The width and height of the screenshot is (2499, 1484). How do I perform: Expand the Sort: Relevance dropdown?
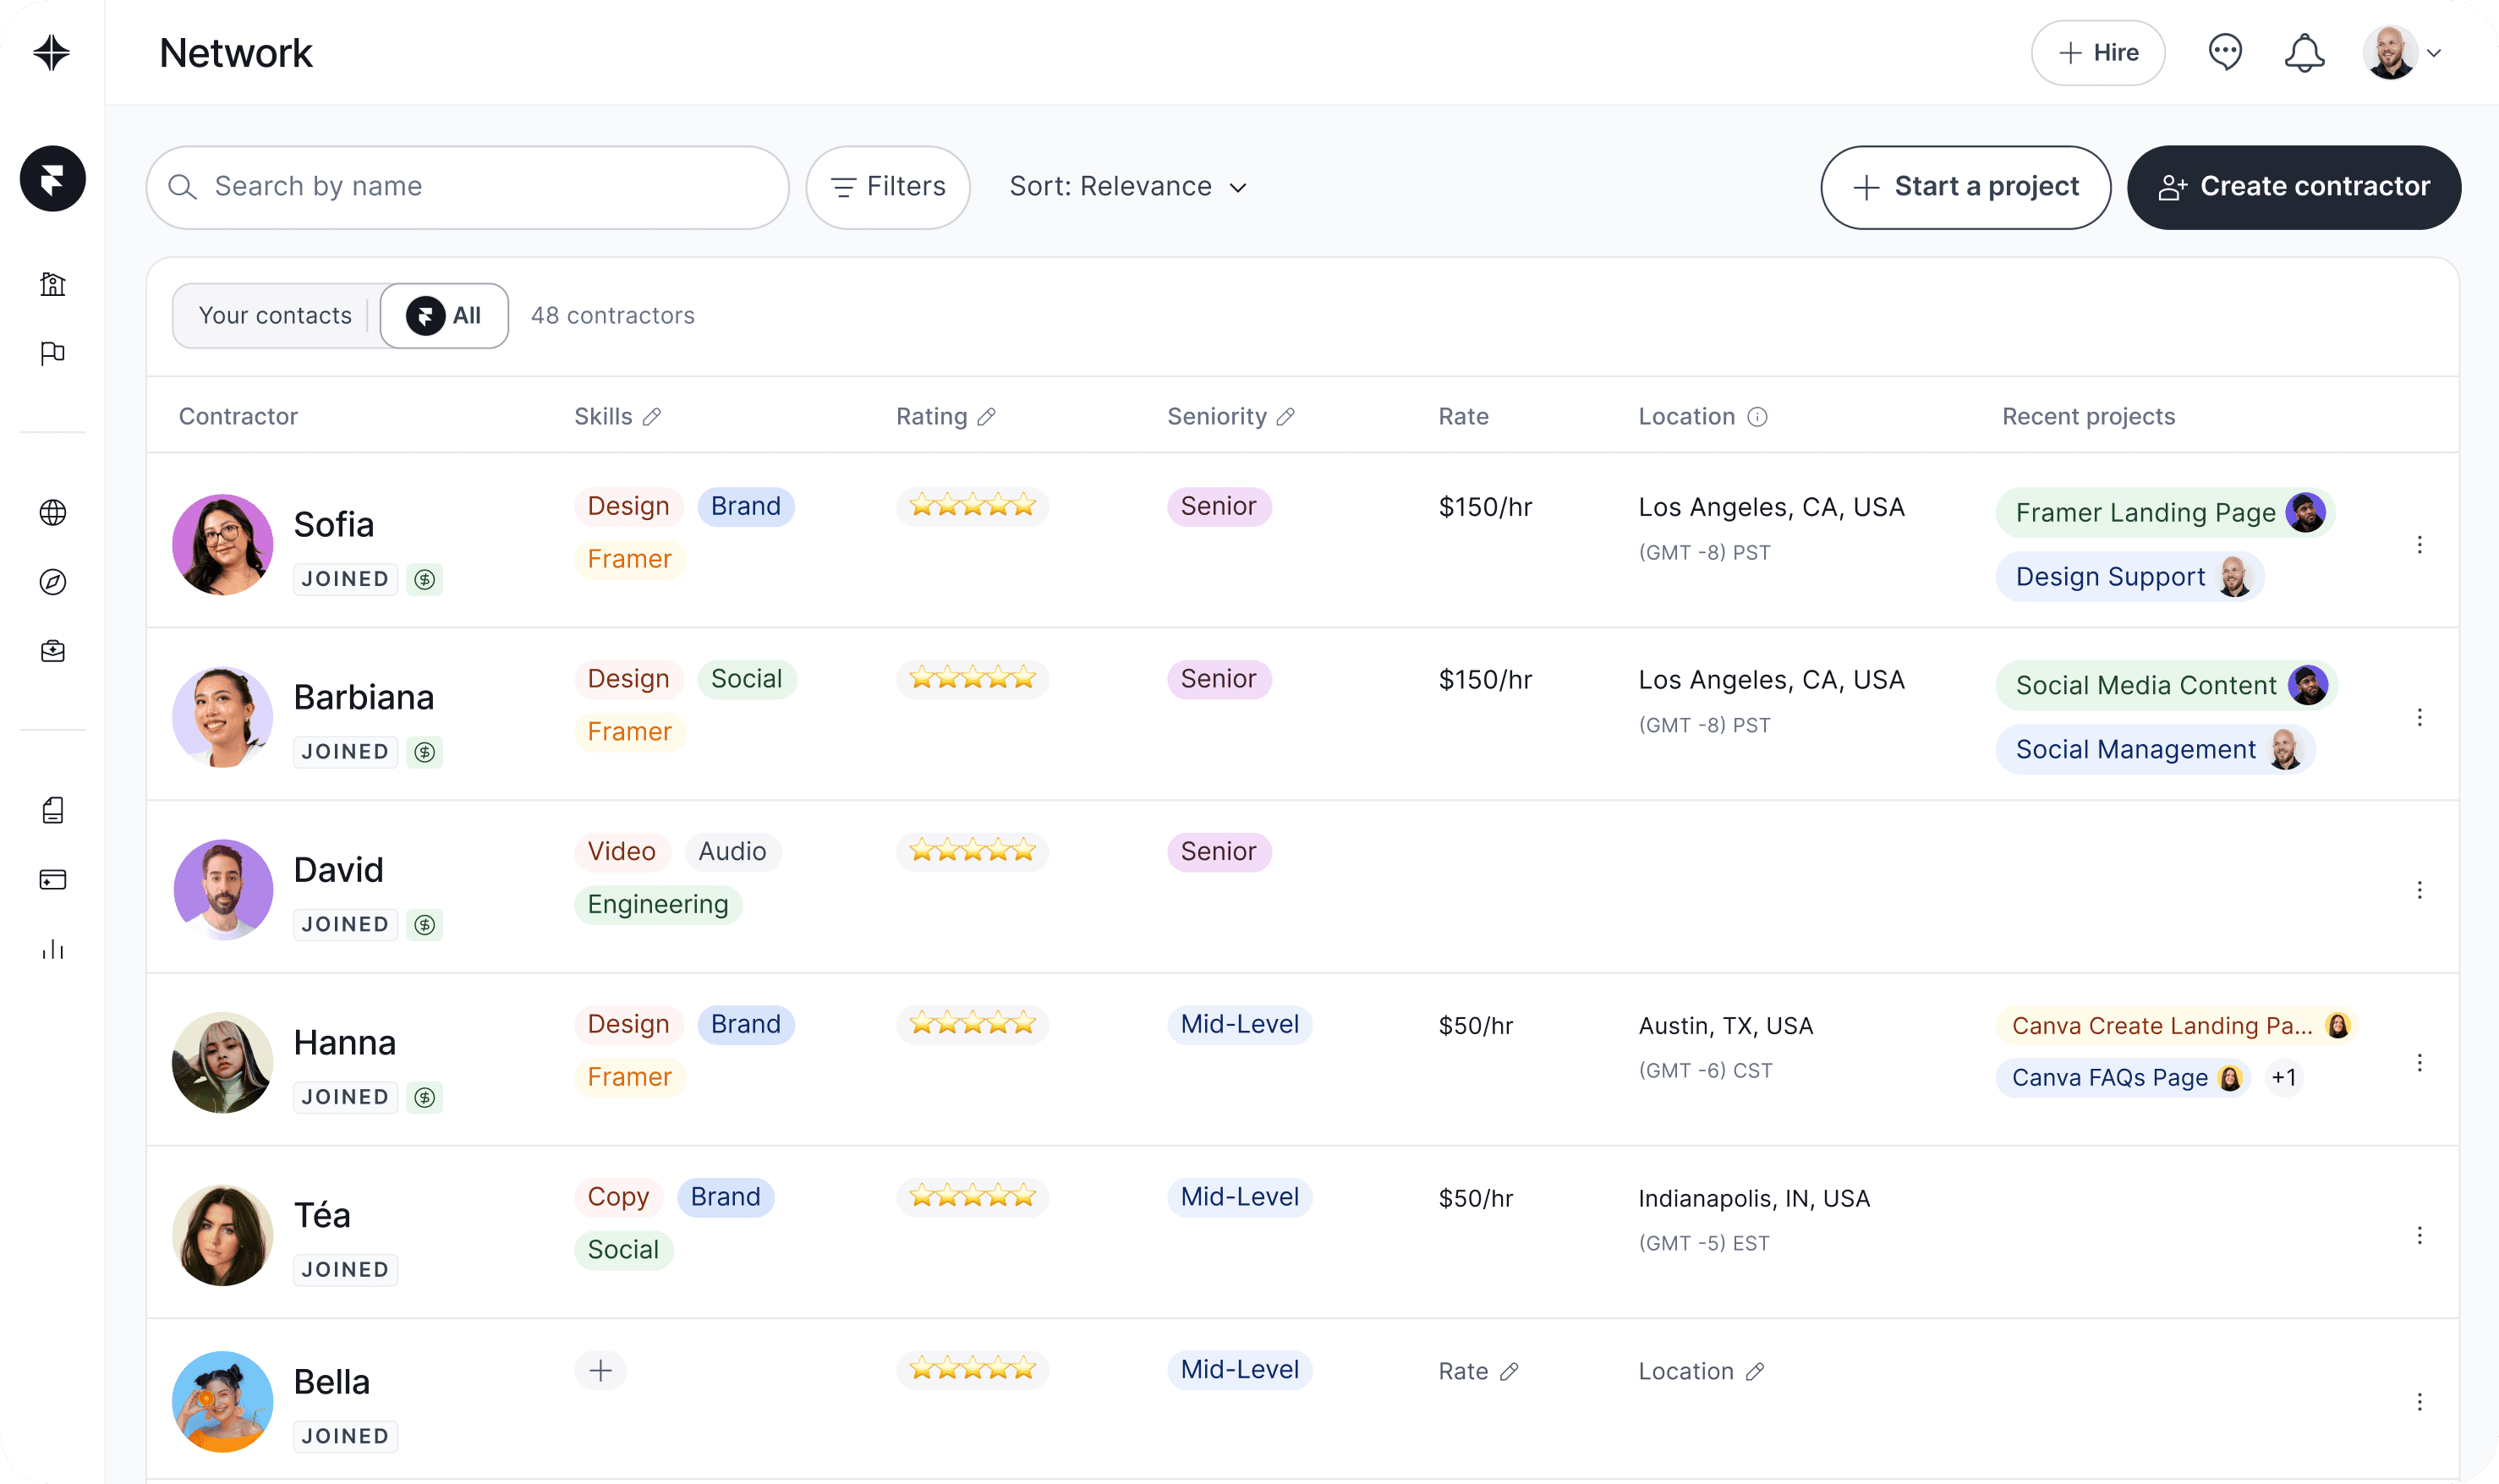(1128, 187)
